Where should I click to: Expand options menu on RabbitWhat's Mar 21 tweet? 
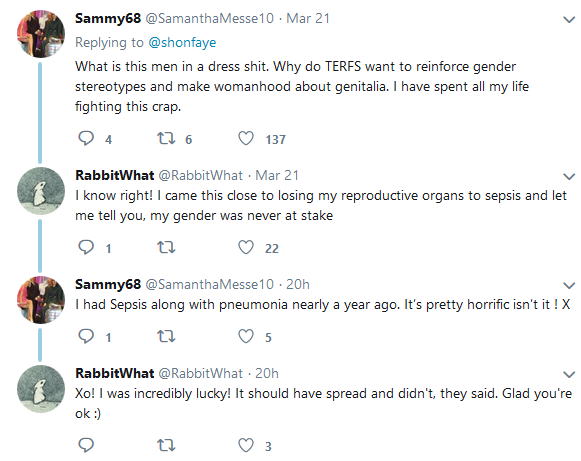pyautogui.click(x=569, y=176)
